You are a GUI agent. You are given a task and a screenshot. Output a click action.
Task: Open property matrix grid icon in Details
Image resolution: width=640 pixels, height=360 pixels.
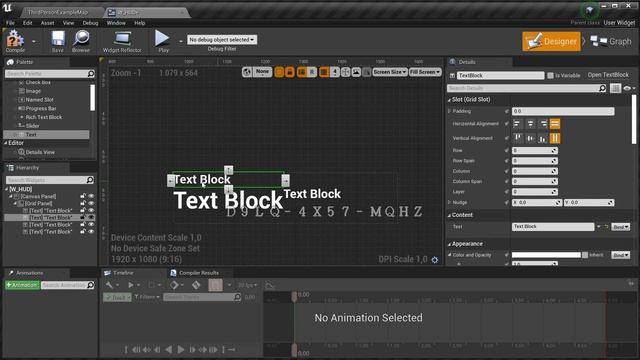(615, 88)
